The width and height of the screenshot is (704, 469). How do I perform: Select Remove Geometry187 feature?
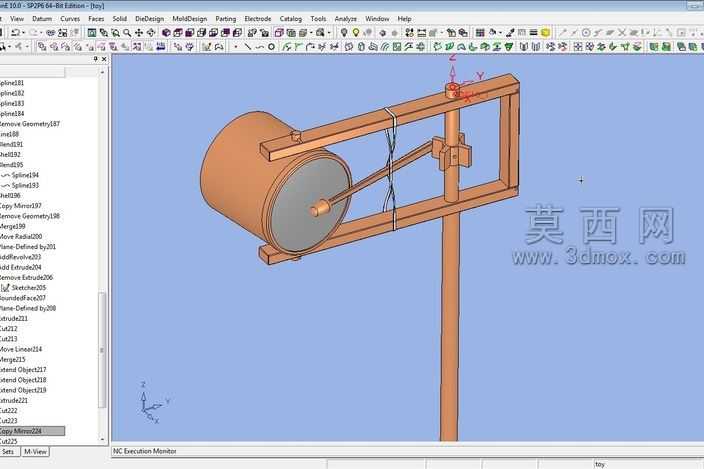pos(30,124)
